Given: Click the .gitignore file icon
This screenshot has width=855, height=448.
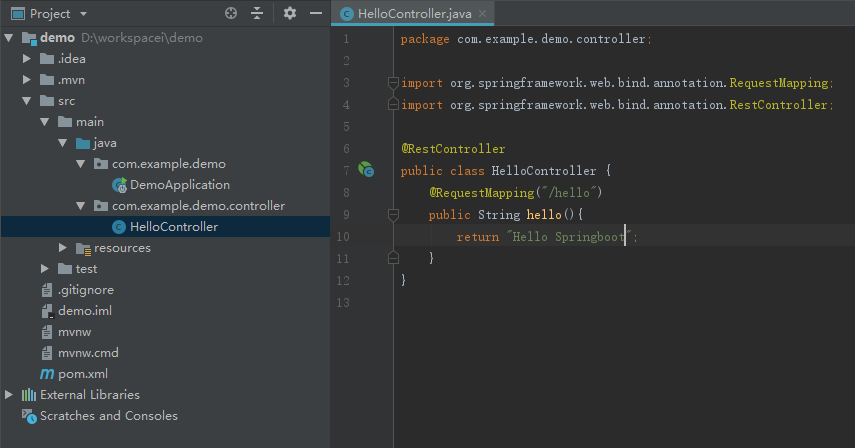Looking at the screenshot, I should tap(47, 290).
